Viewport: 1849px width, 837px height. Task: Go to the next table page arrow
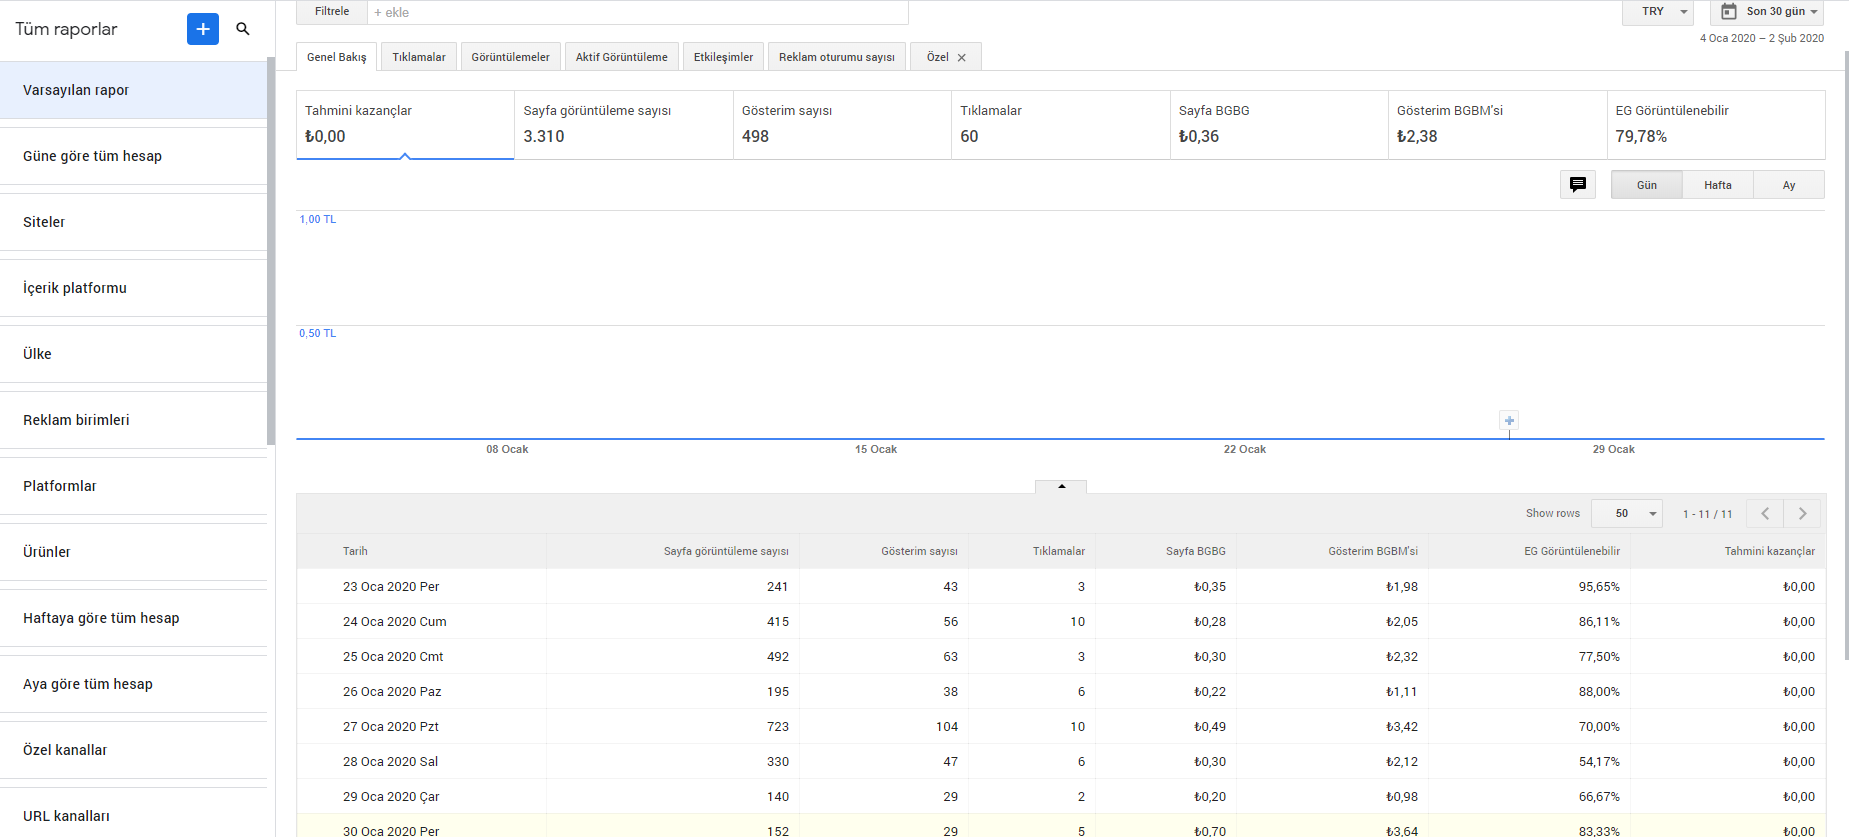(x=1802, y=514)
